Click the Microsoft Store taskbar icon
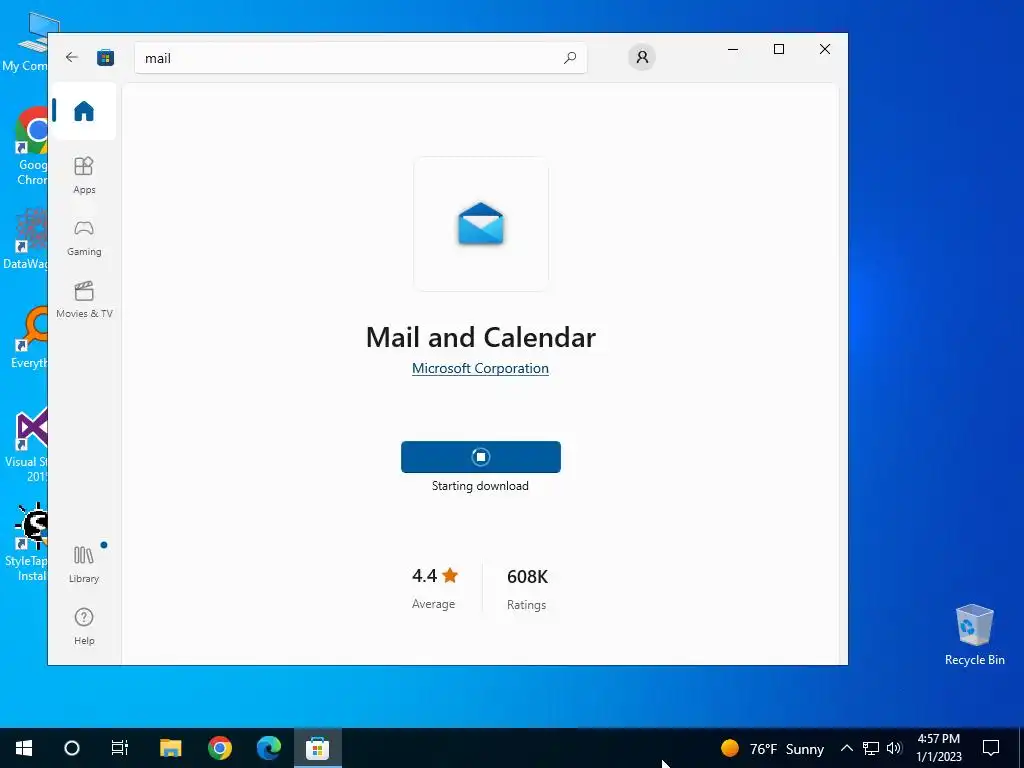Viewport: 1024px width, 768px height. [317, 748]
